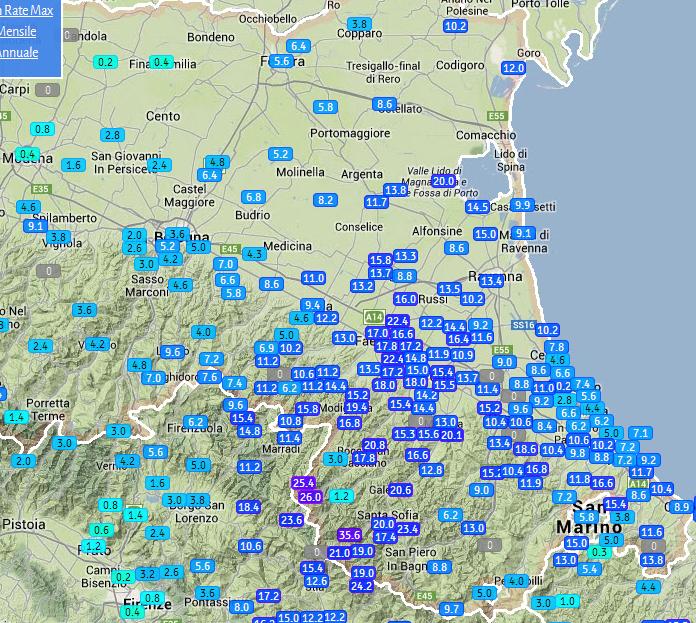The width and height of the screenshot is (696, 623).
Task: Switch to the Annuale view link
Action: point(19,52)
